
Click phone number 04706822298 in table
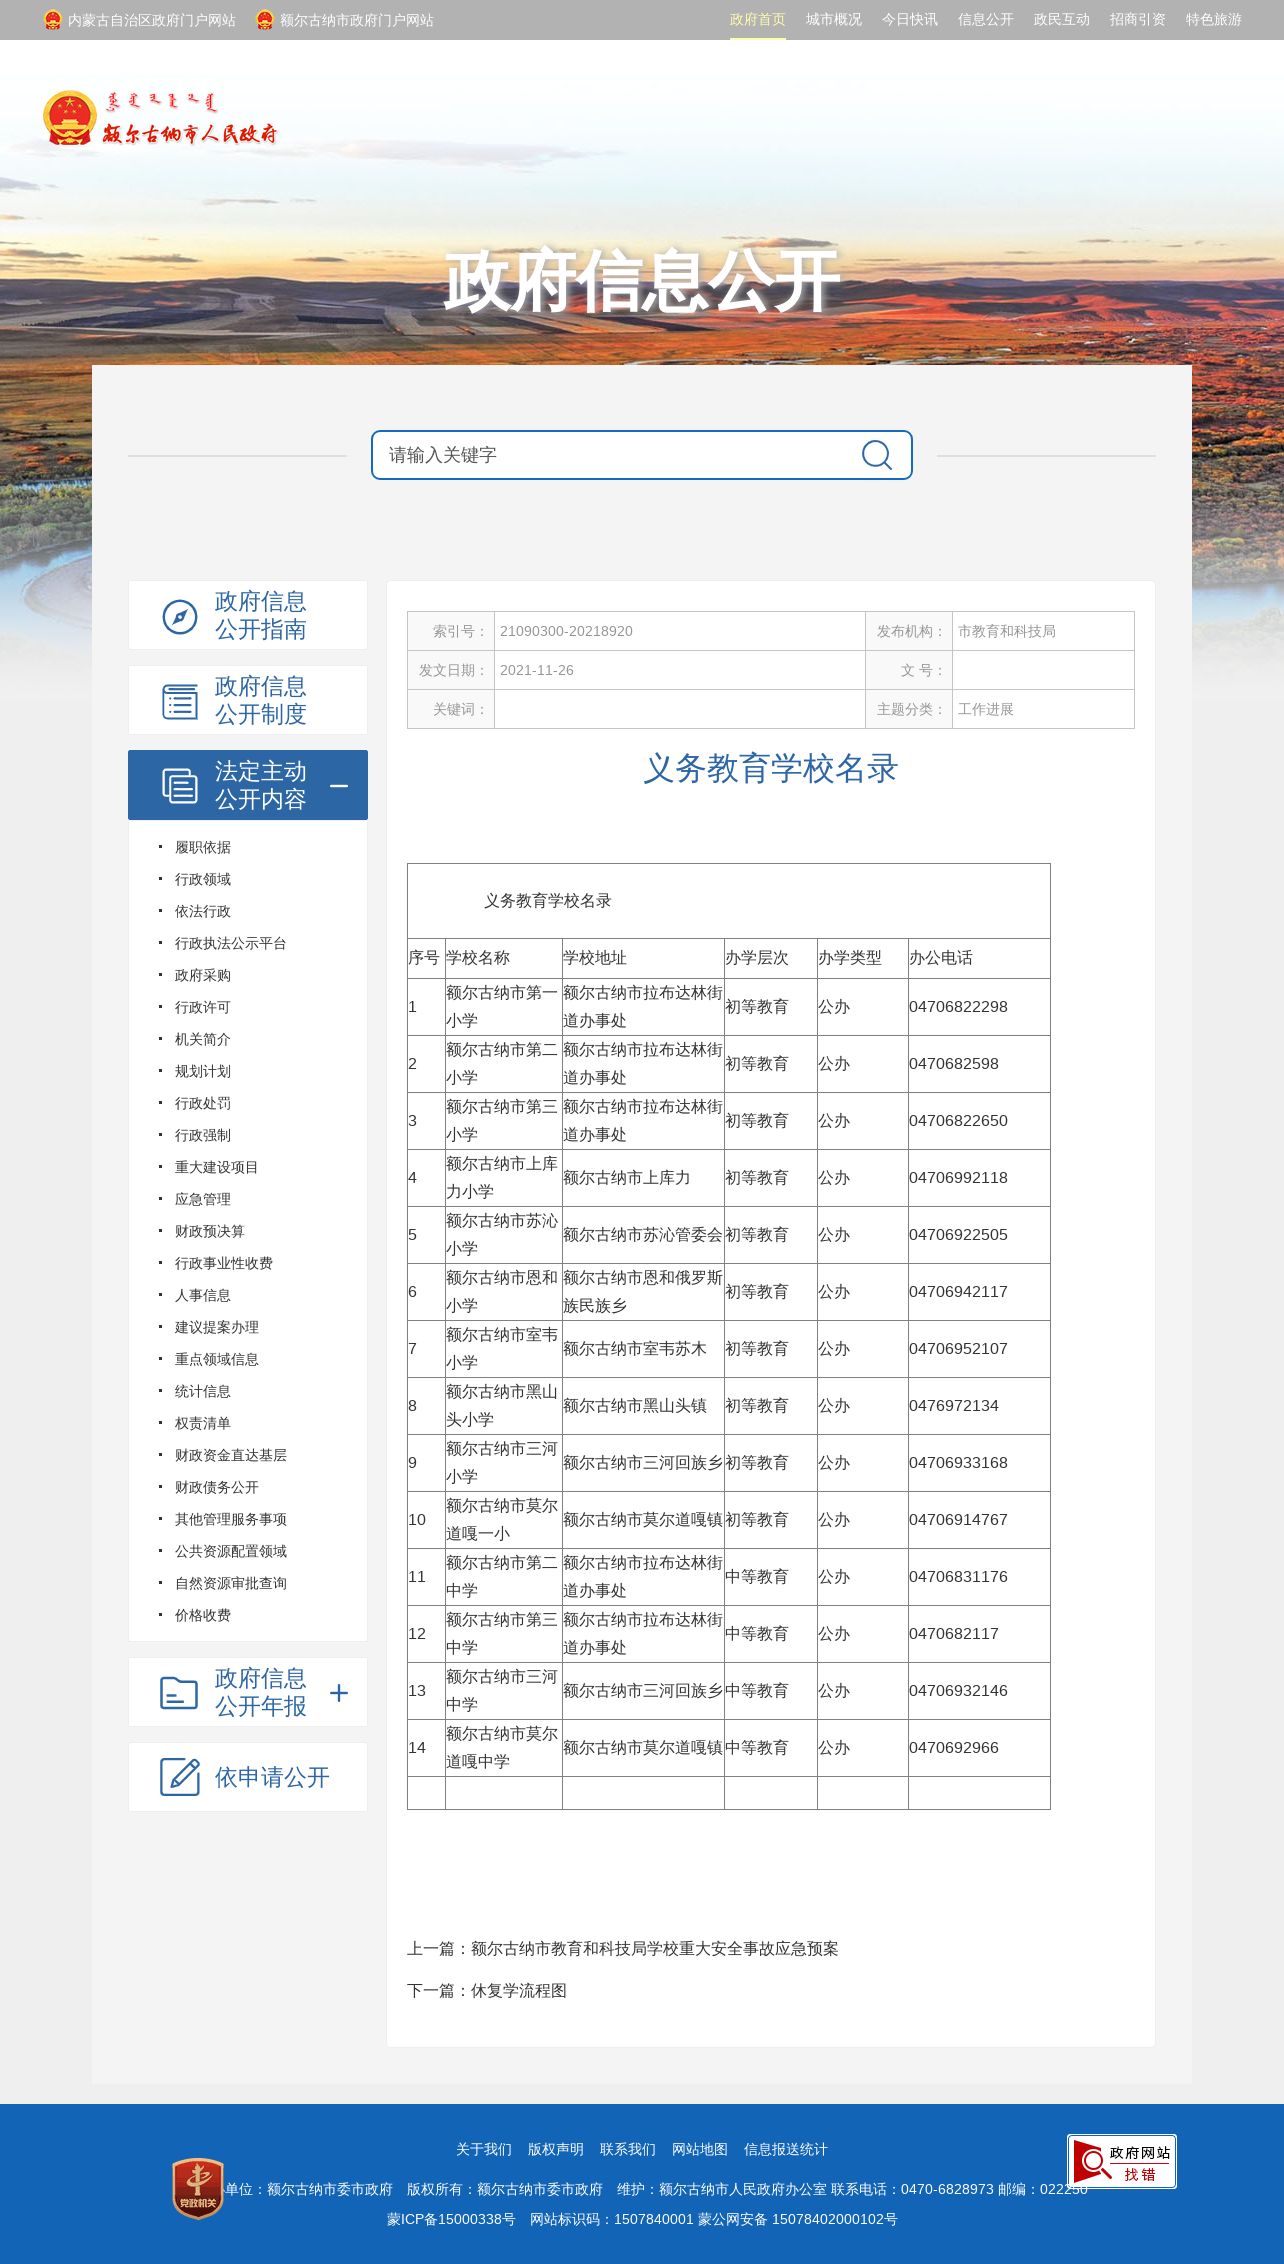coord(958,1006)
